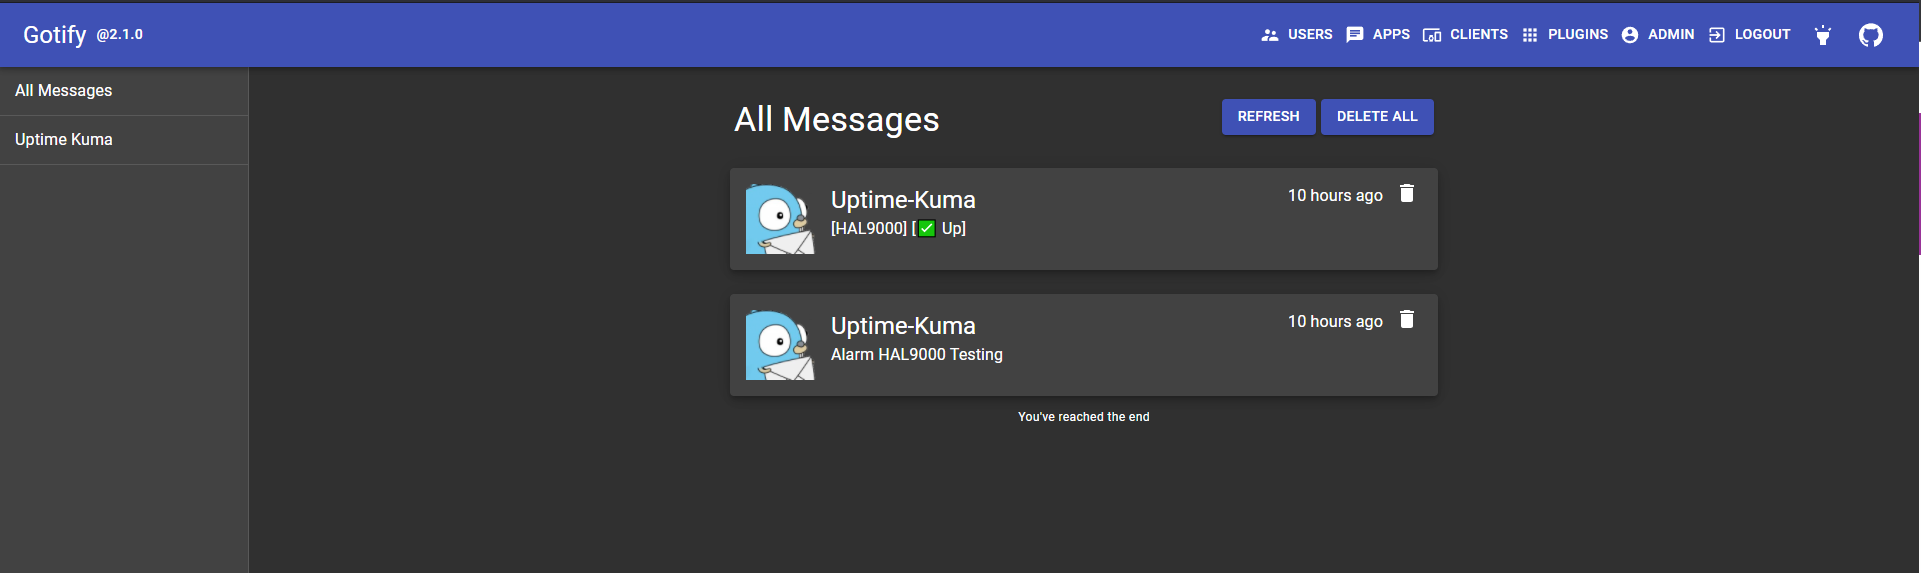
Task: Refresh the messages list
Action: (x=1268, y=117)
